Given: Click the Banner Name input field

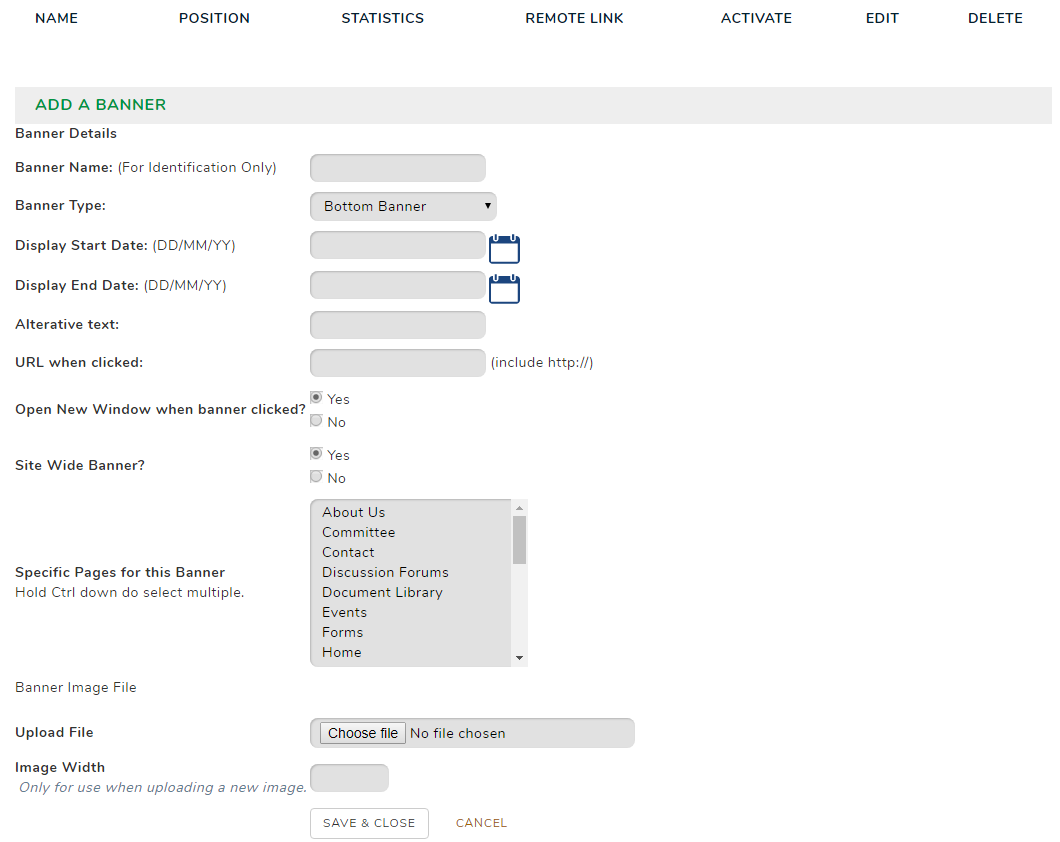Looking at the screenshot, I should (x=397, y=167).
